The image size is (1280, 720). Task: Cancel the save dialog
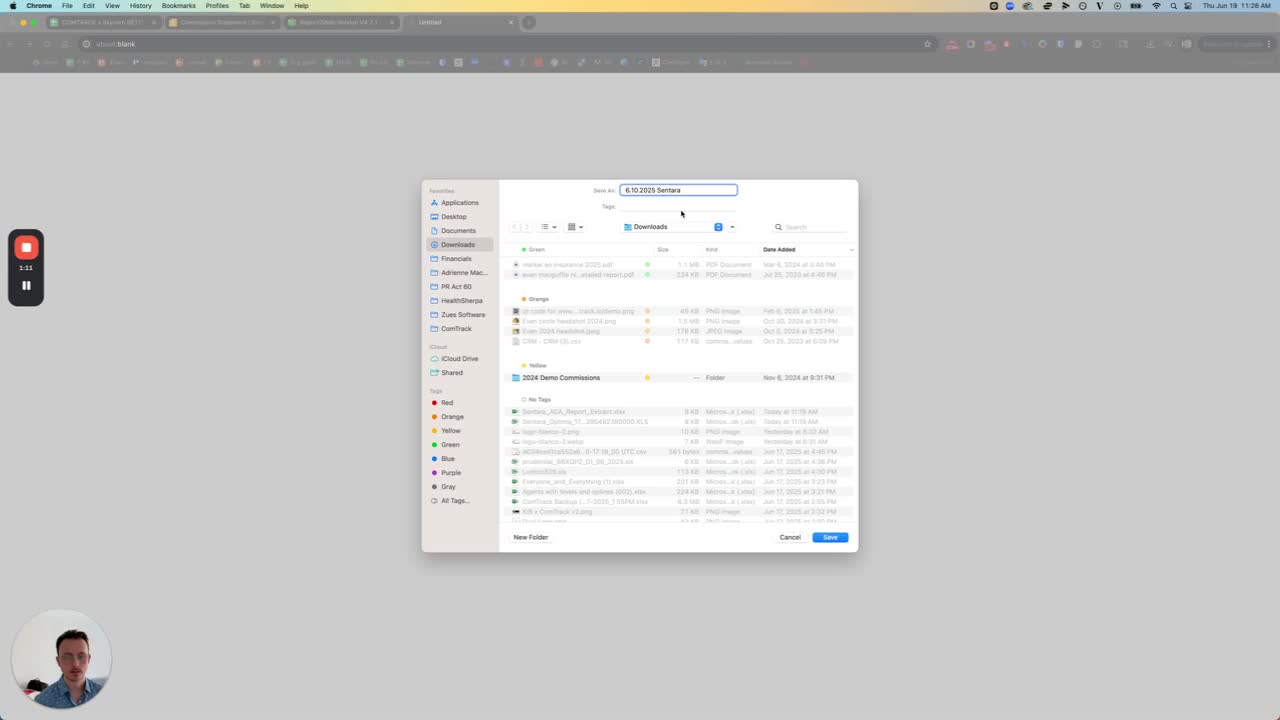[790, 538]
